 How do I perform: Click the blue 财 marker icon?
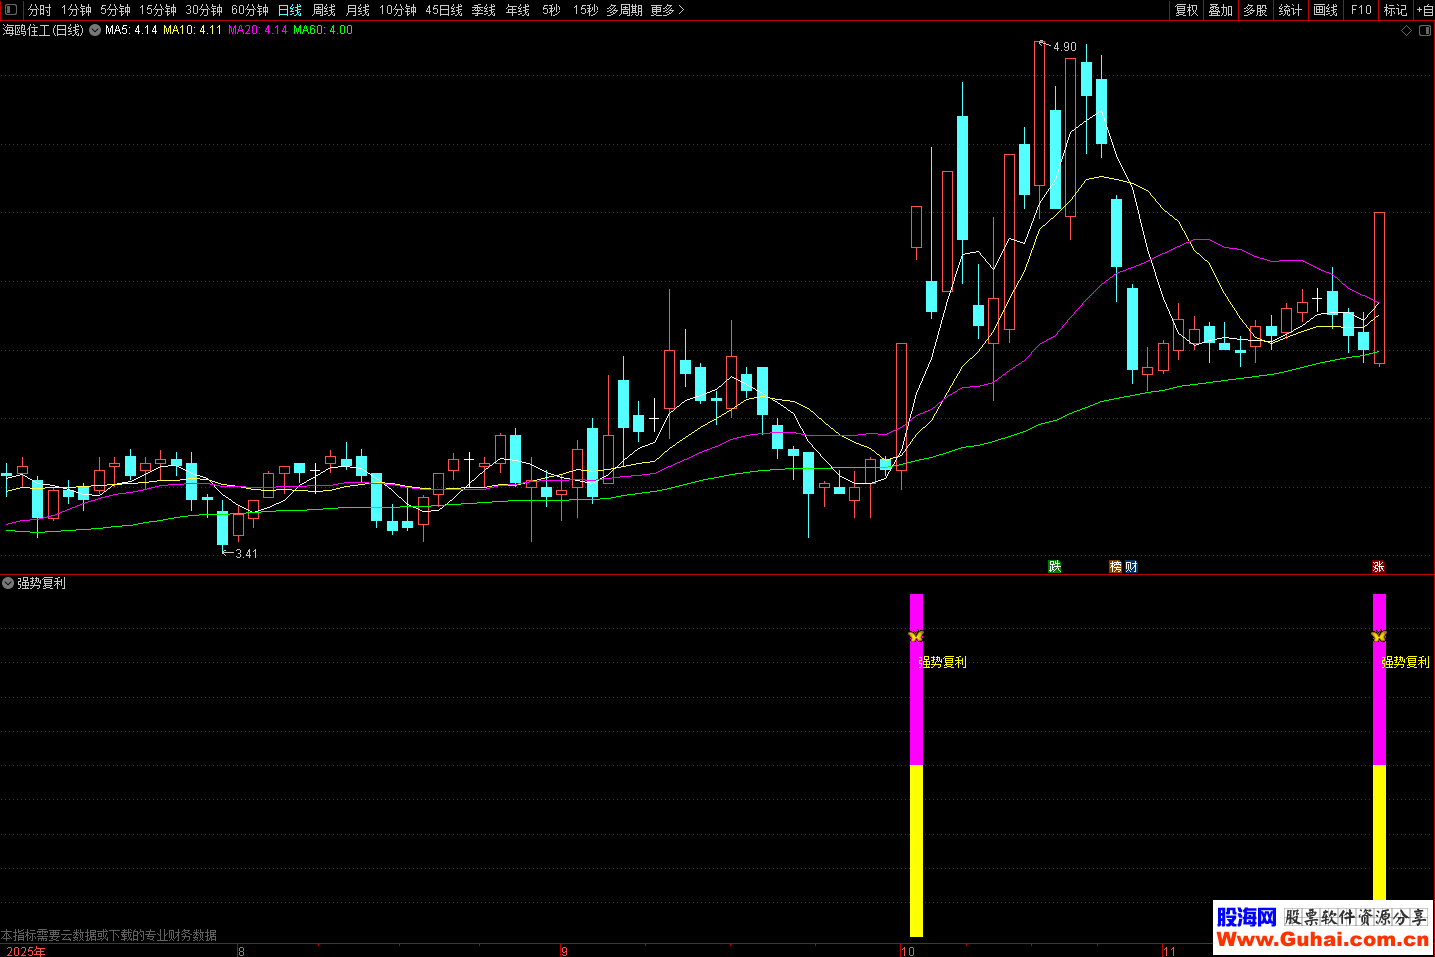(x=1131, y=567)
